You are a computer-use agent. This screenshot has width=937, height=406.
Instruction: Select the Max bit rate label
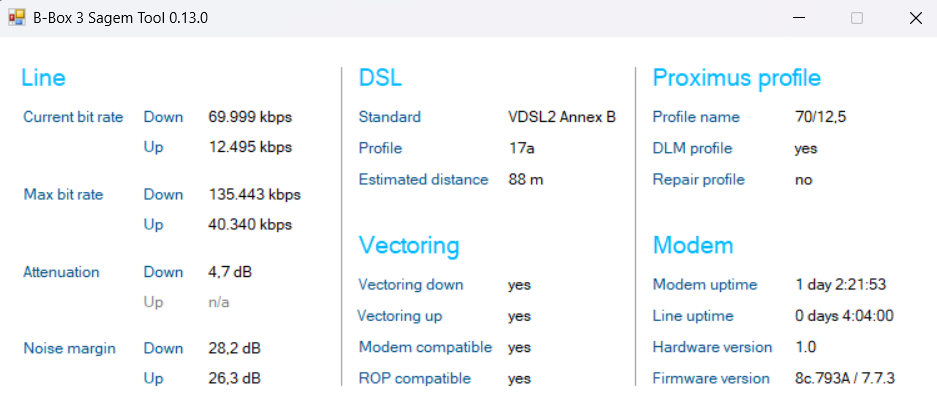click(x=63, y=194)
